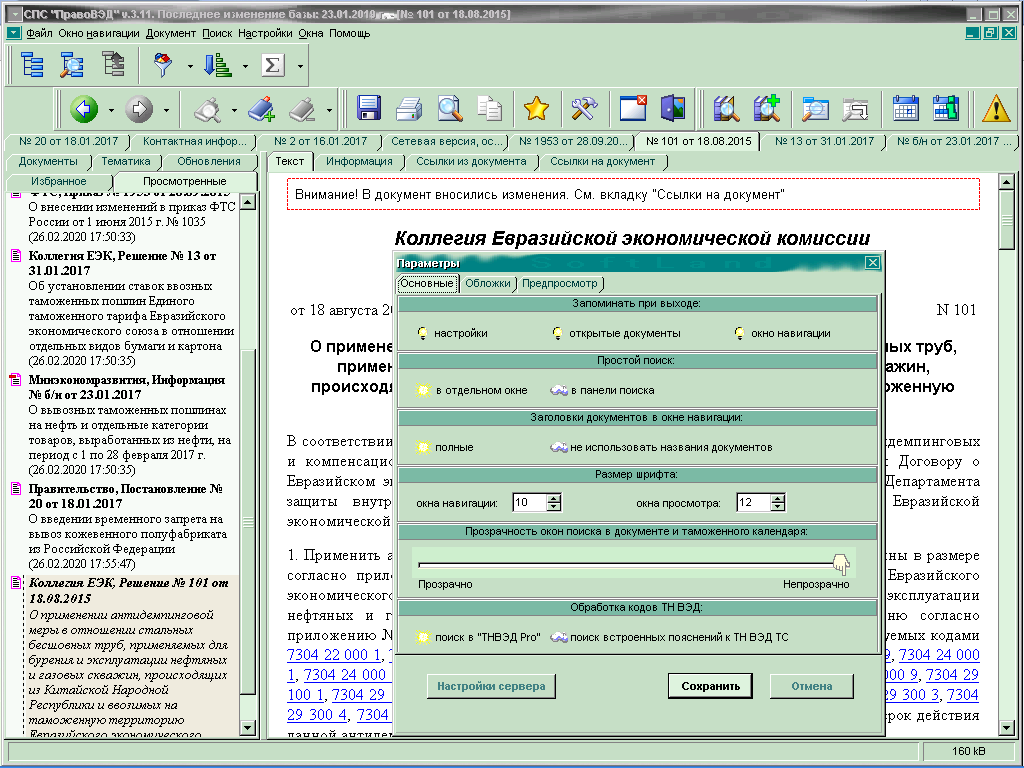Open back history dropdown arrow
The image size is (1024, 768).
pos(111,110)
